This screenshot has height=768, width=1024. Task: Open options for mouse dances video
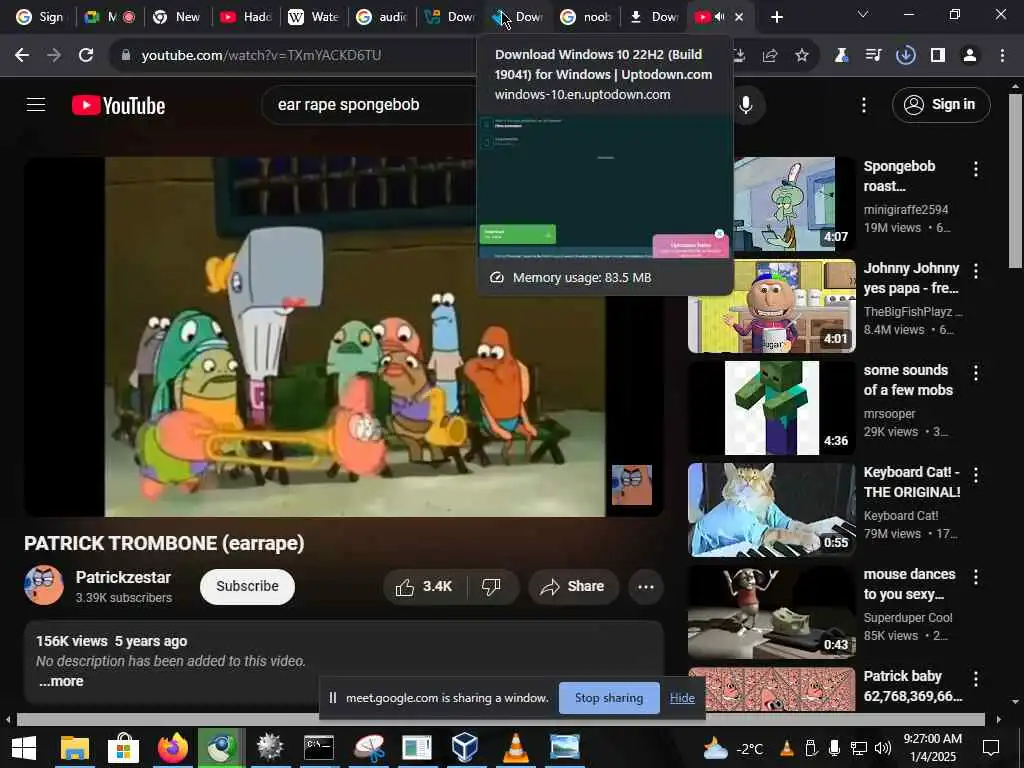976,577
